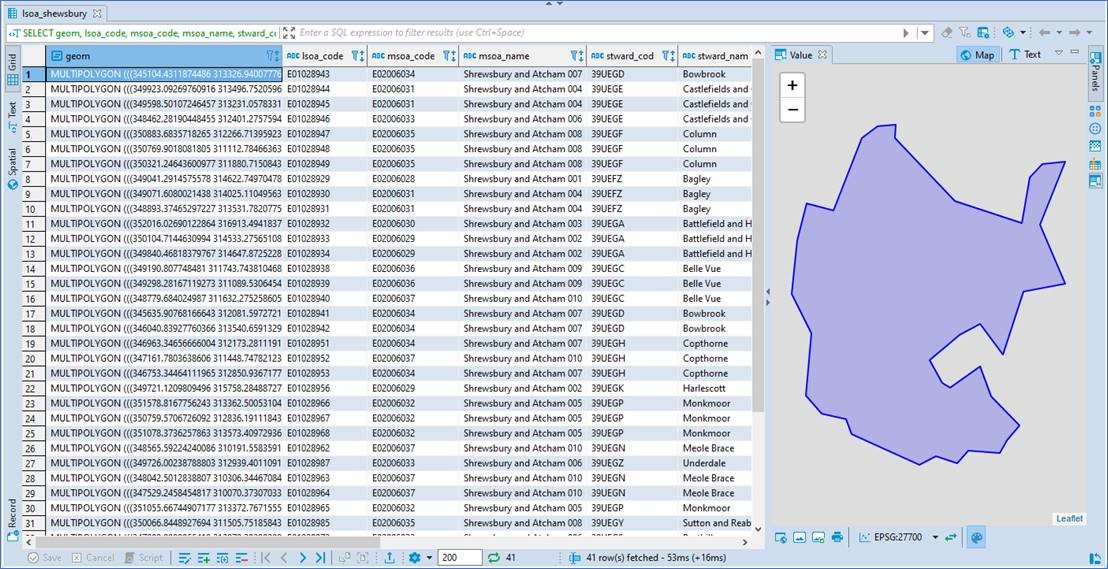
Task: Click the Save button
Action: [x=44, y=558]
